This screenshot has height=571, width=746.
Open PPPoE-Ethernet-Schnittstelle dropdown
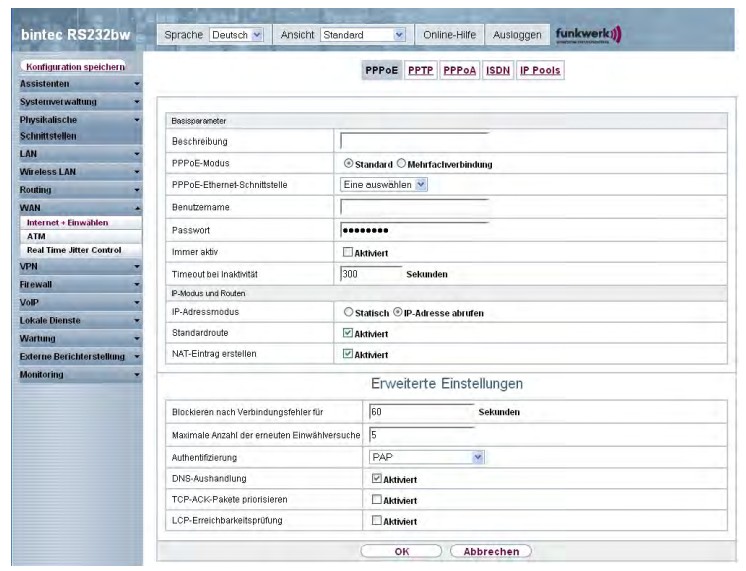coord(383,185)
